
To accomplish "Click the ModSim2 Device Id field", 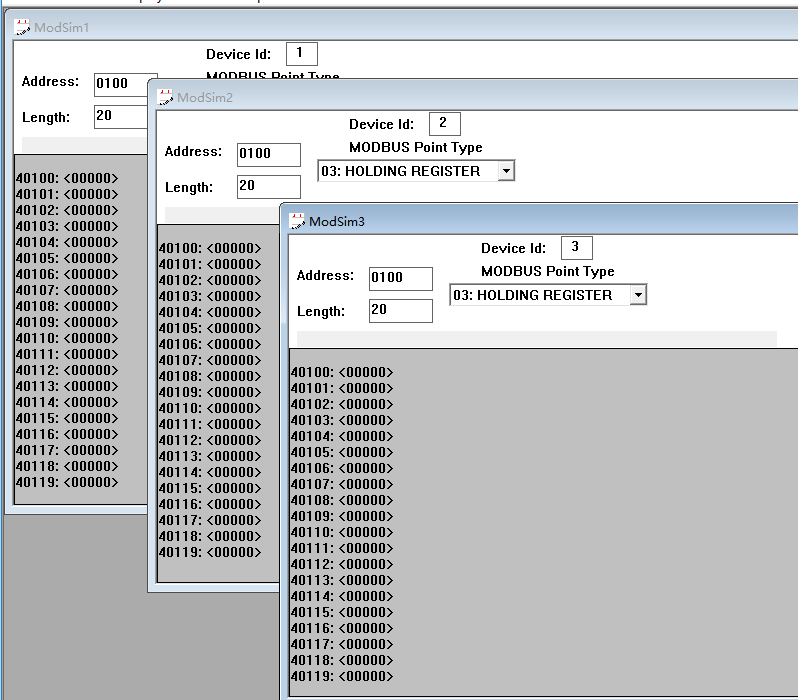I will click(x=444, y=123).
